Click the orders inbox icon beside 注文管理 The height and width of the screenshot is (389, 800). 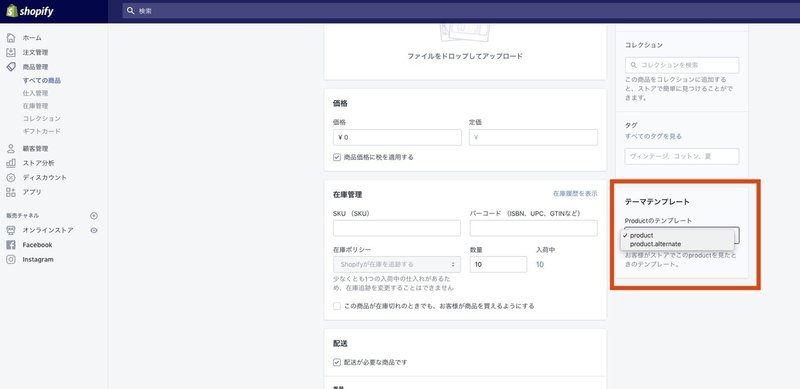(11, 52)
